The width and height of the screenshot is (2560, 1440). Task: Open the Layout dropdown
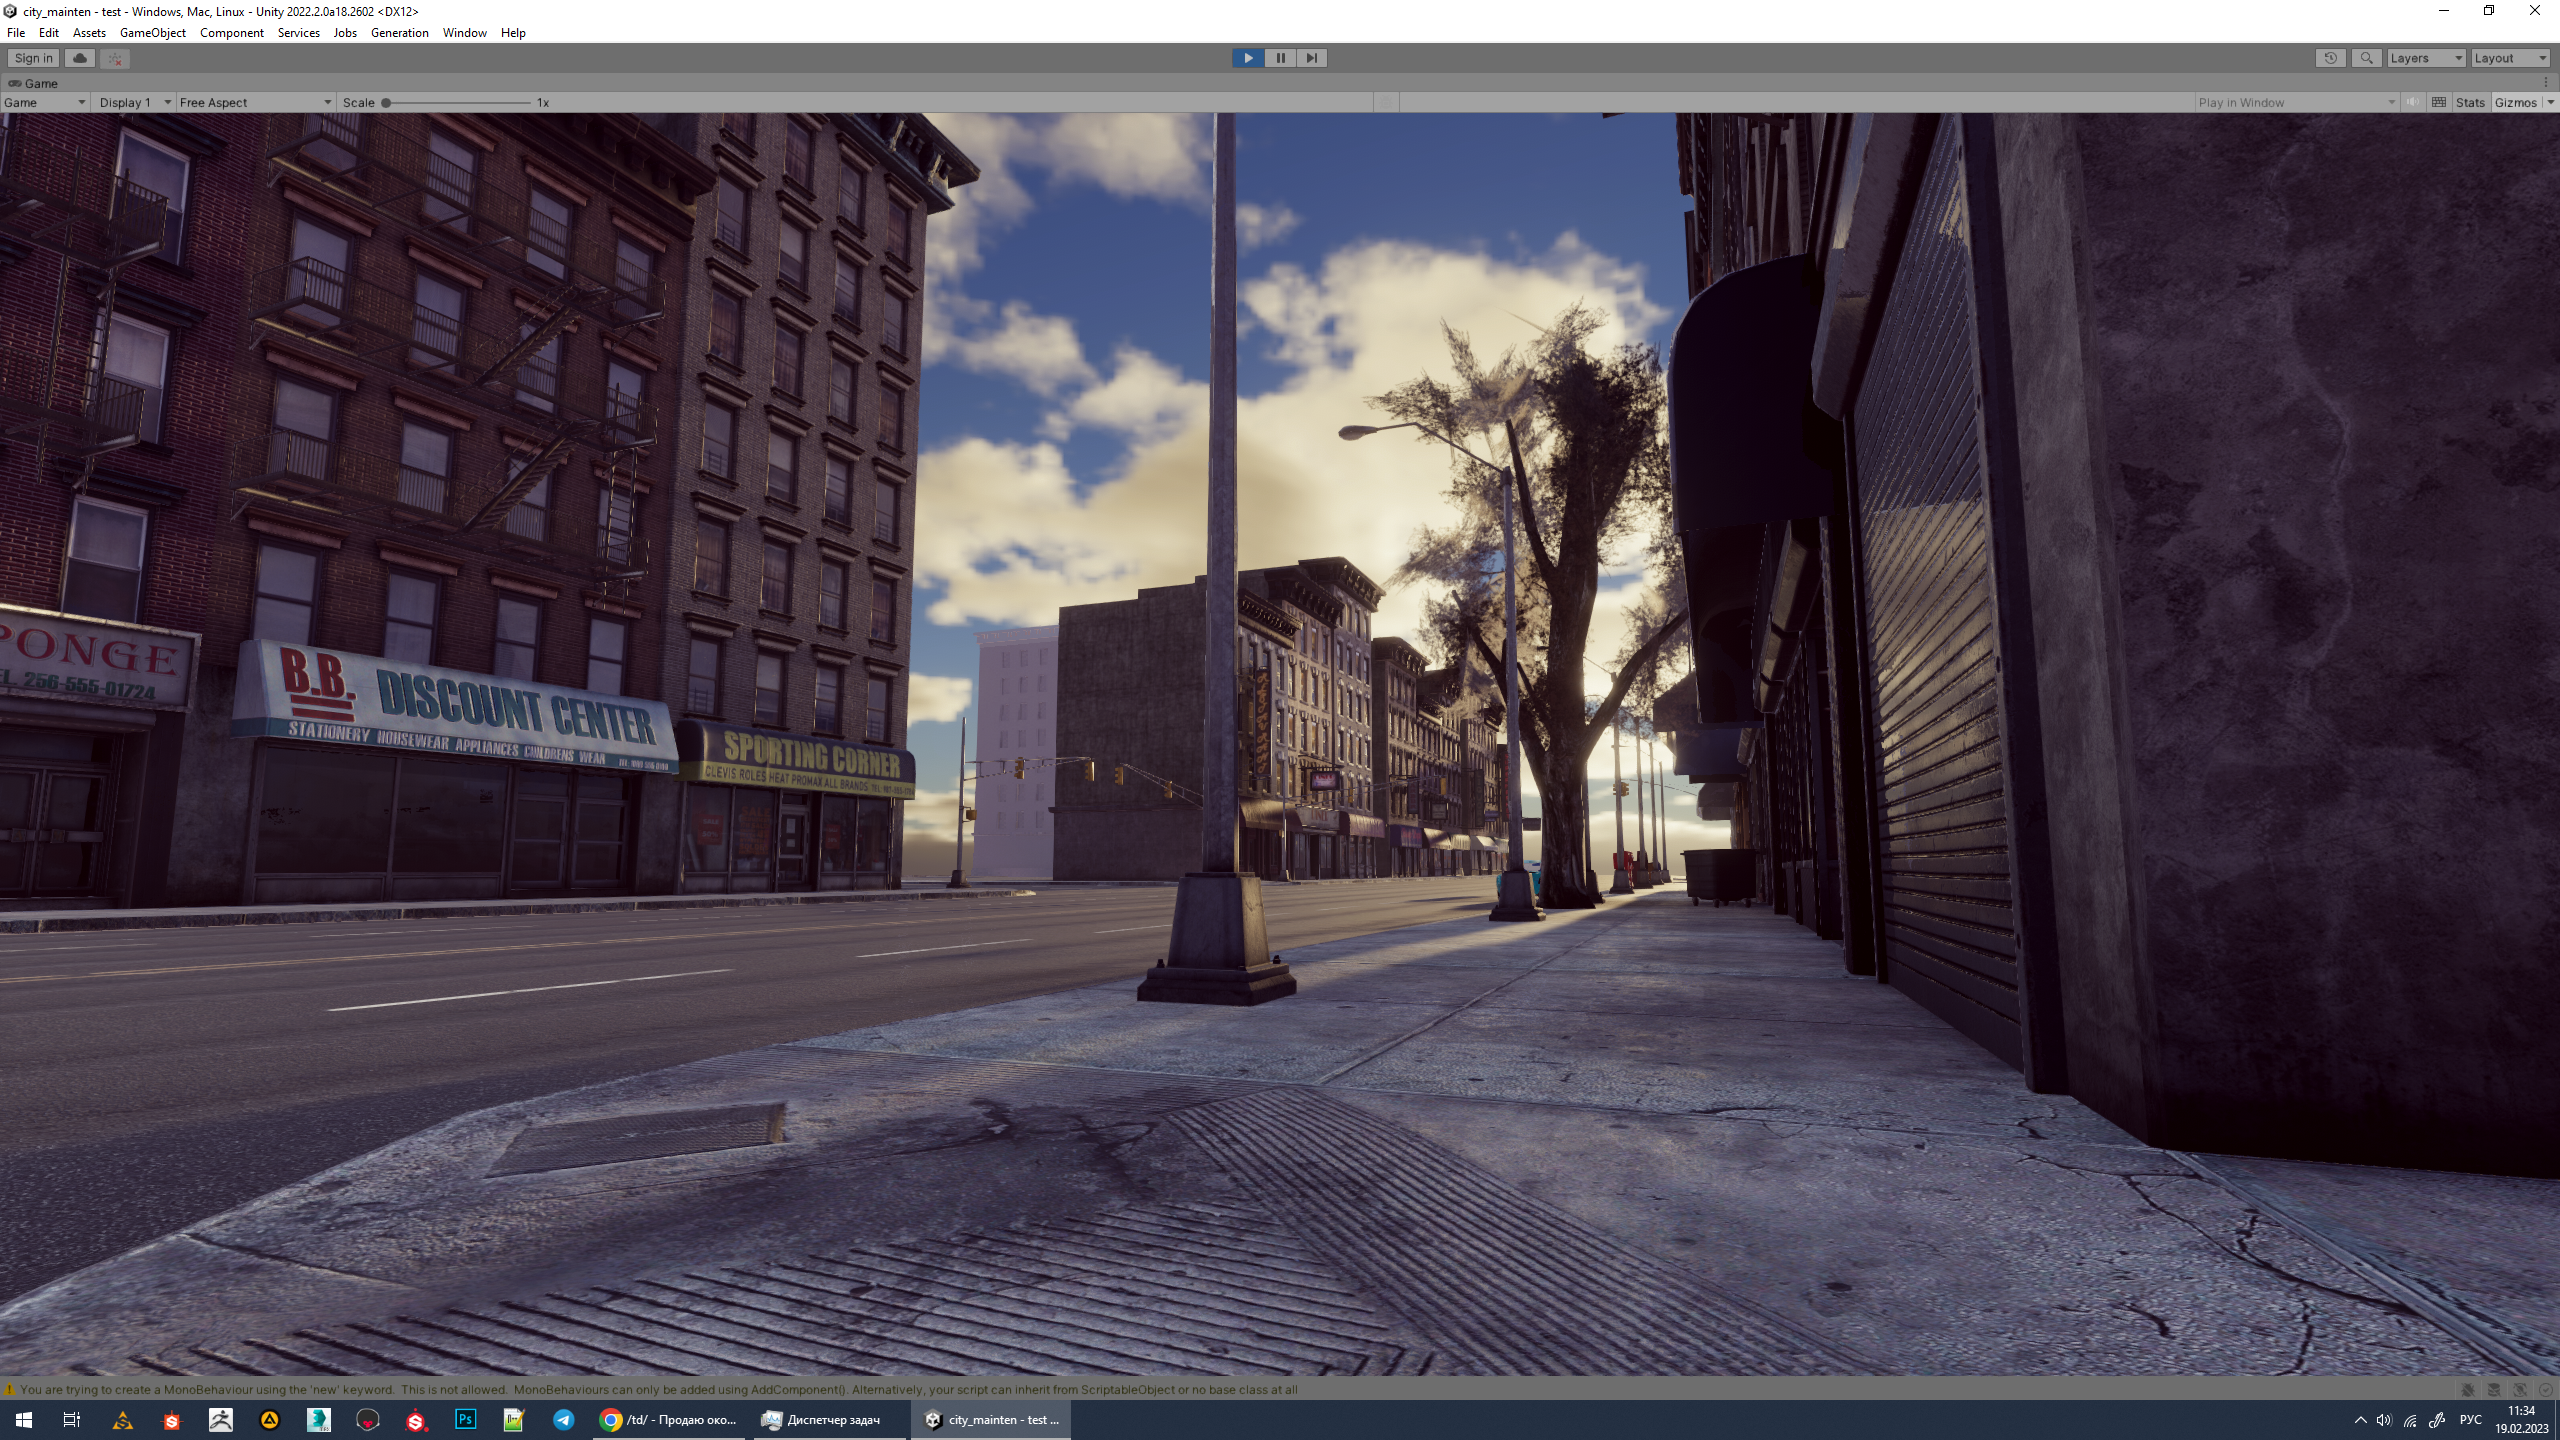(2509, 58)
